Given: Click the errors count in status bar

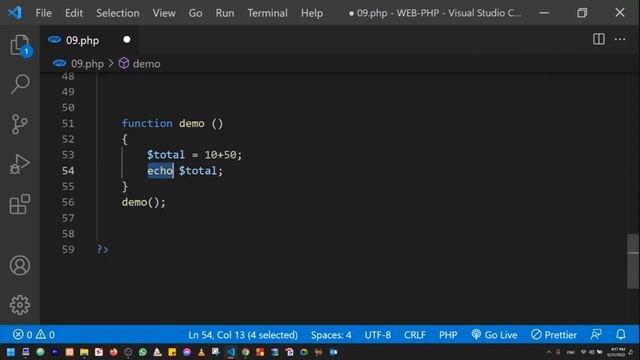Looking at the screenshot, I should pyautogui.click(x=23, y=335).
